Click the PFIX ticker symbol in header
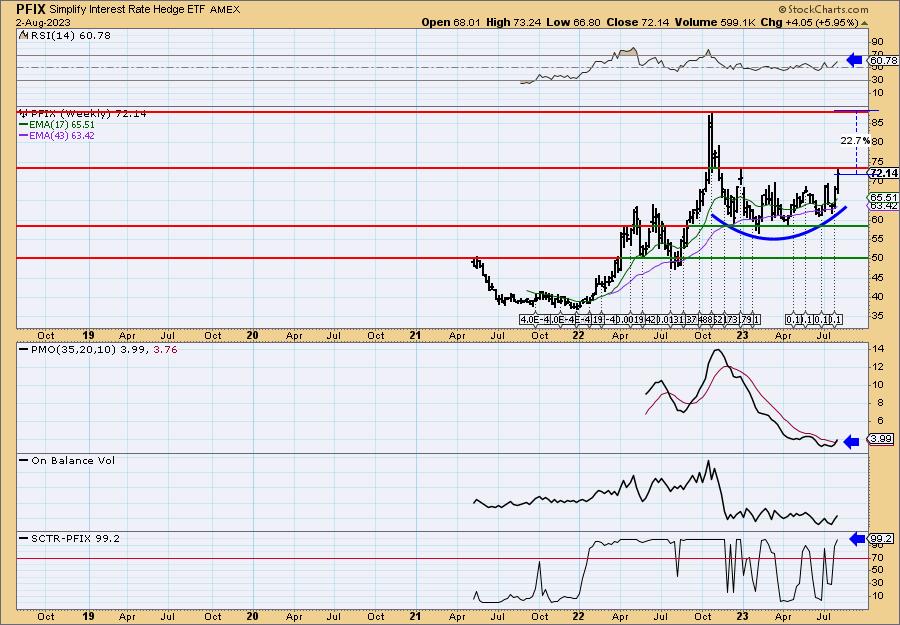This screenshot has width=900, height=625. (31, 9)
